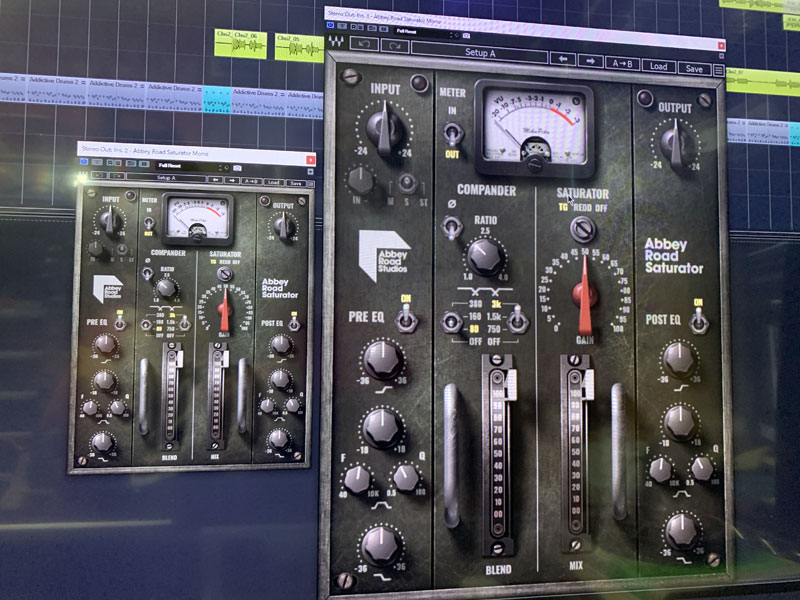Toggle Meter switch in small Saturator window
This screenshot has width=800, height=600.
(148, 223)
